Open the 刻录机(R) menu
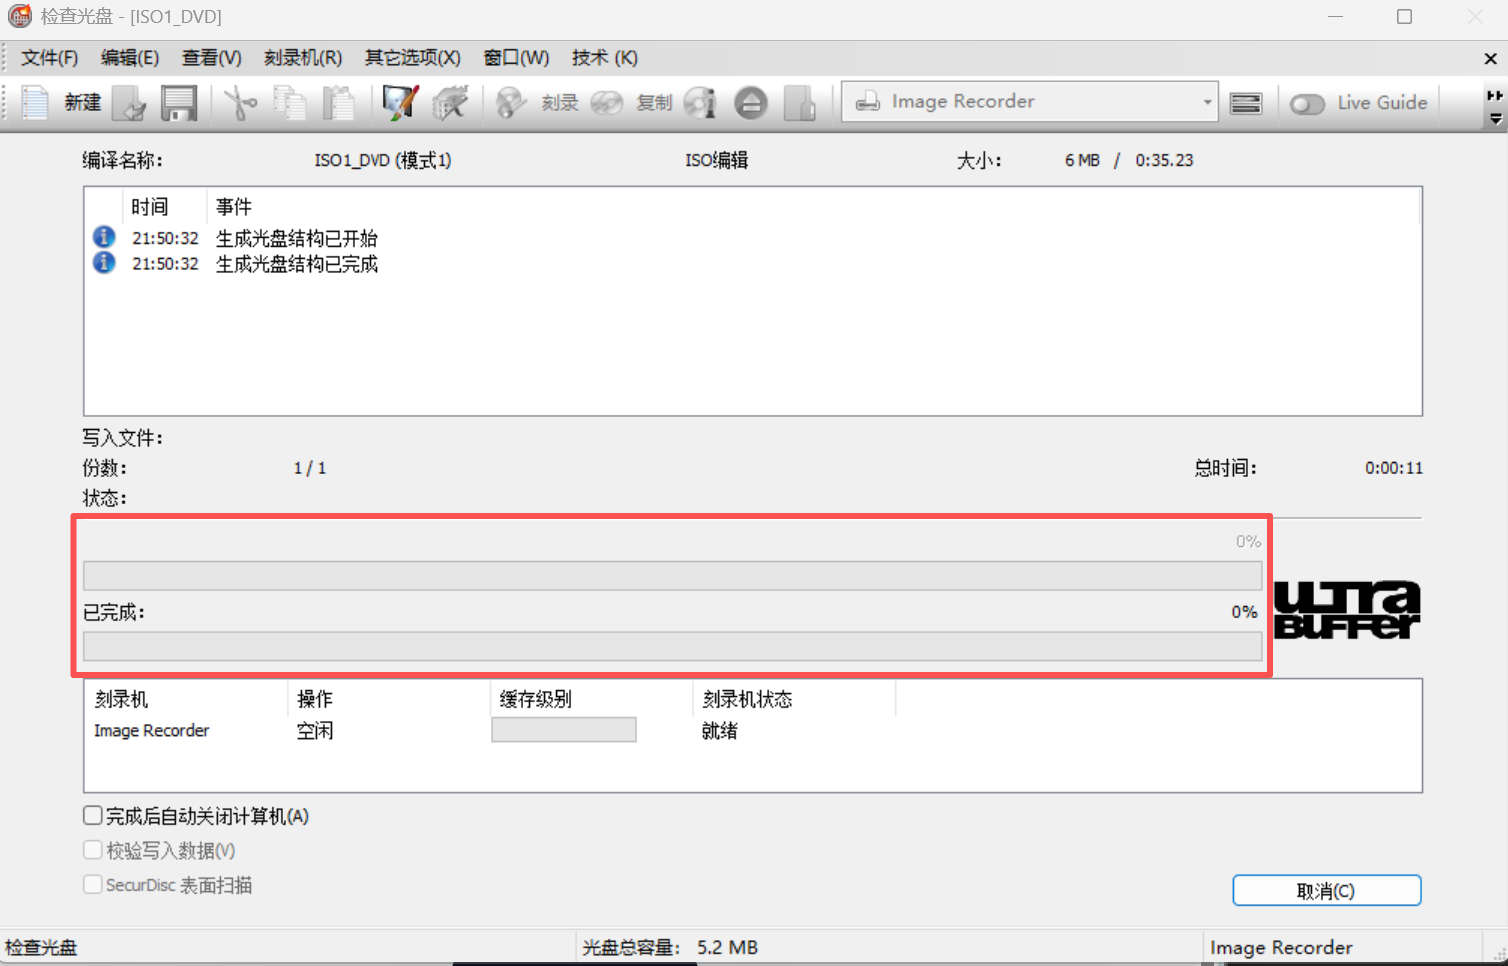 [303, 57]
